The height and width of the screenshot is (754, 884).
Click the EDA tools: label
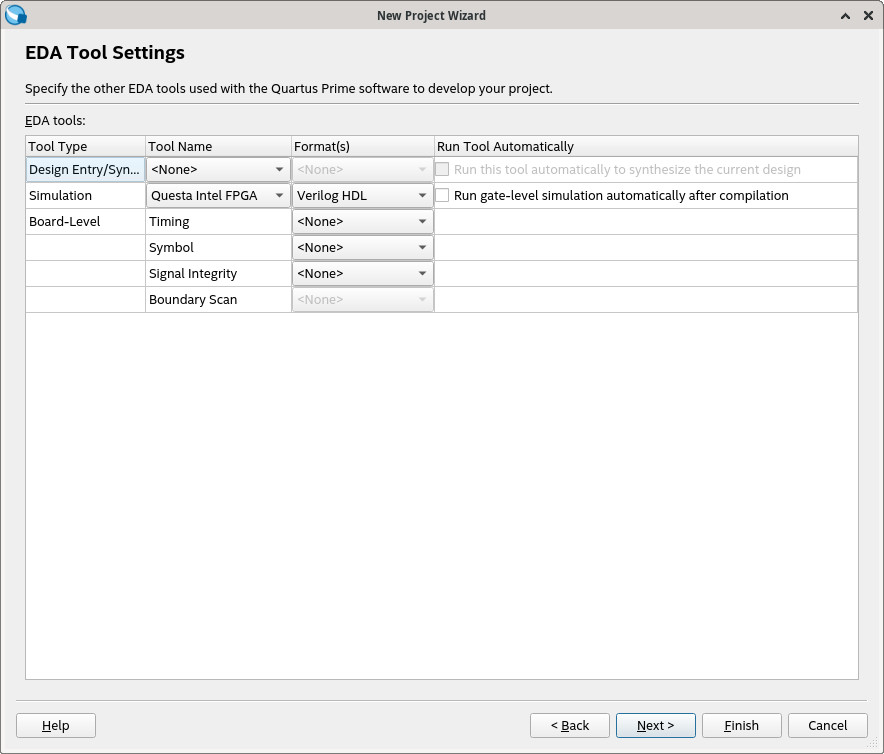coord(55,121)
